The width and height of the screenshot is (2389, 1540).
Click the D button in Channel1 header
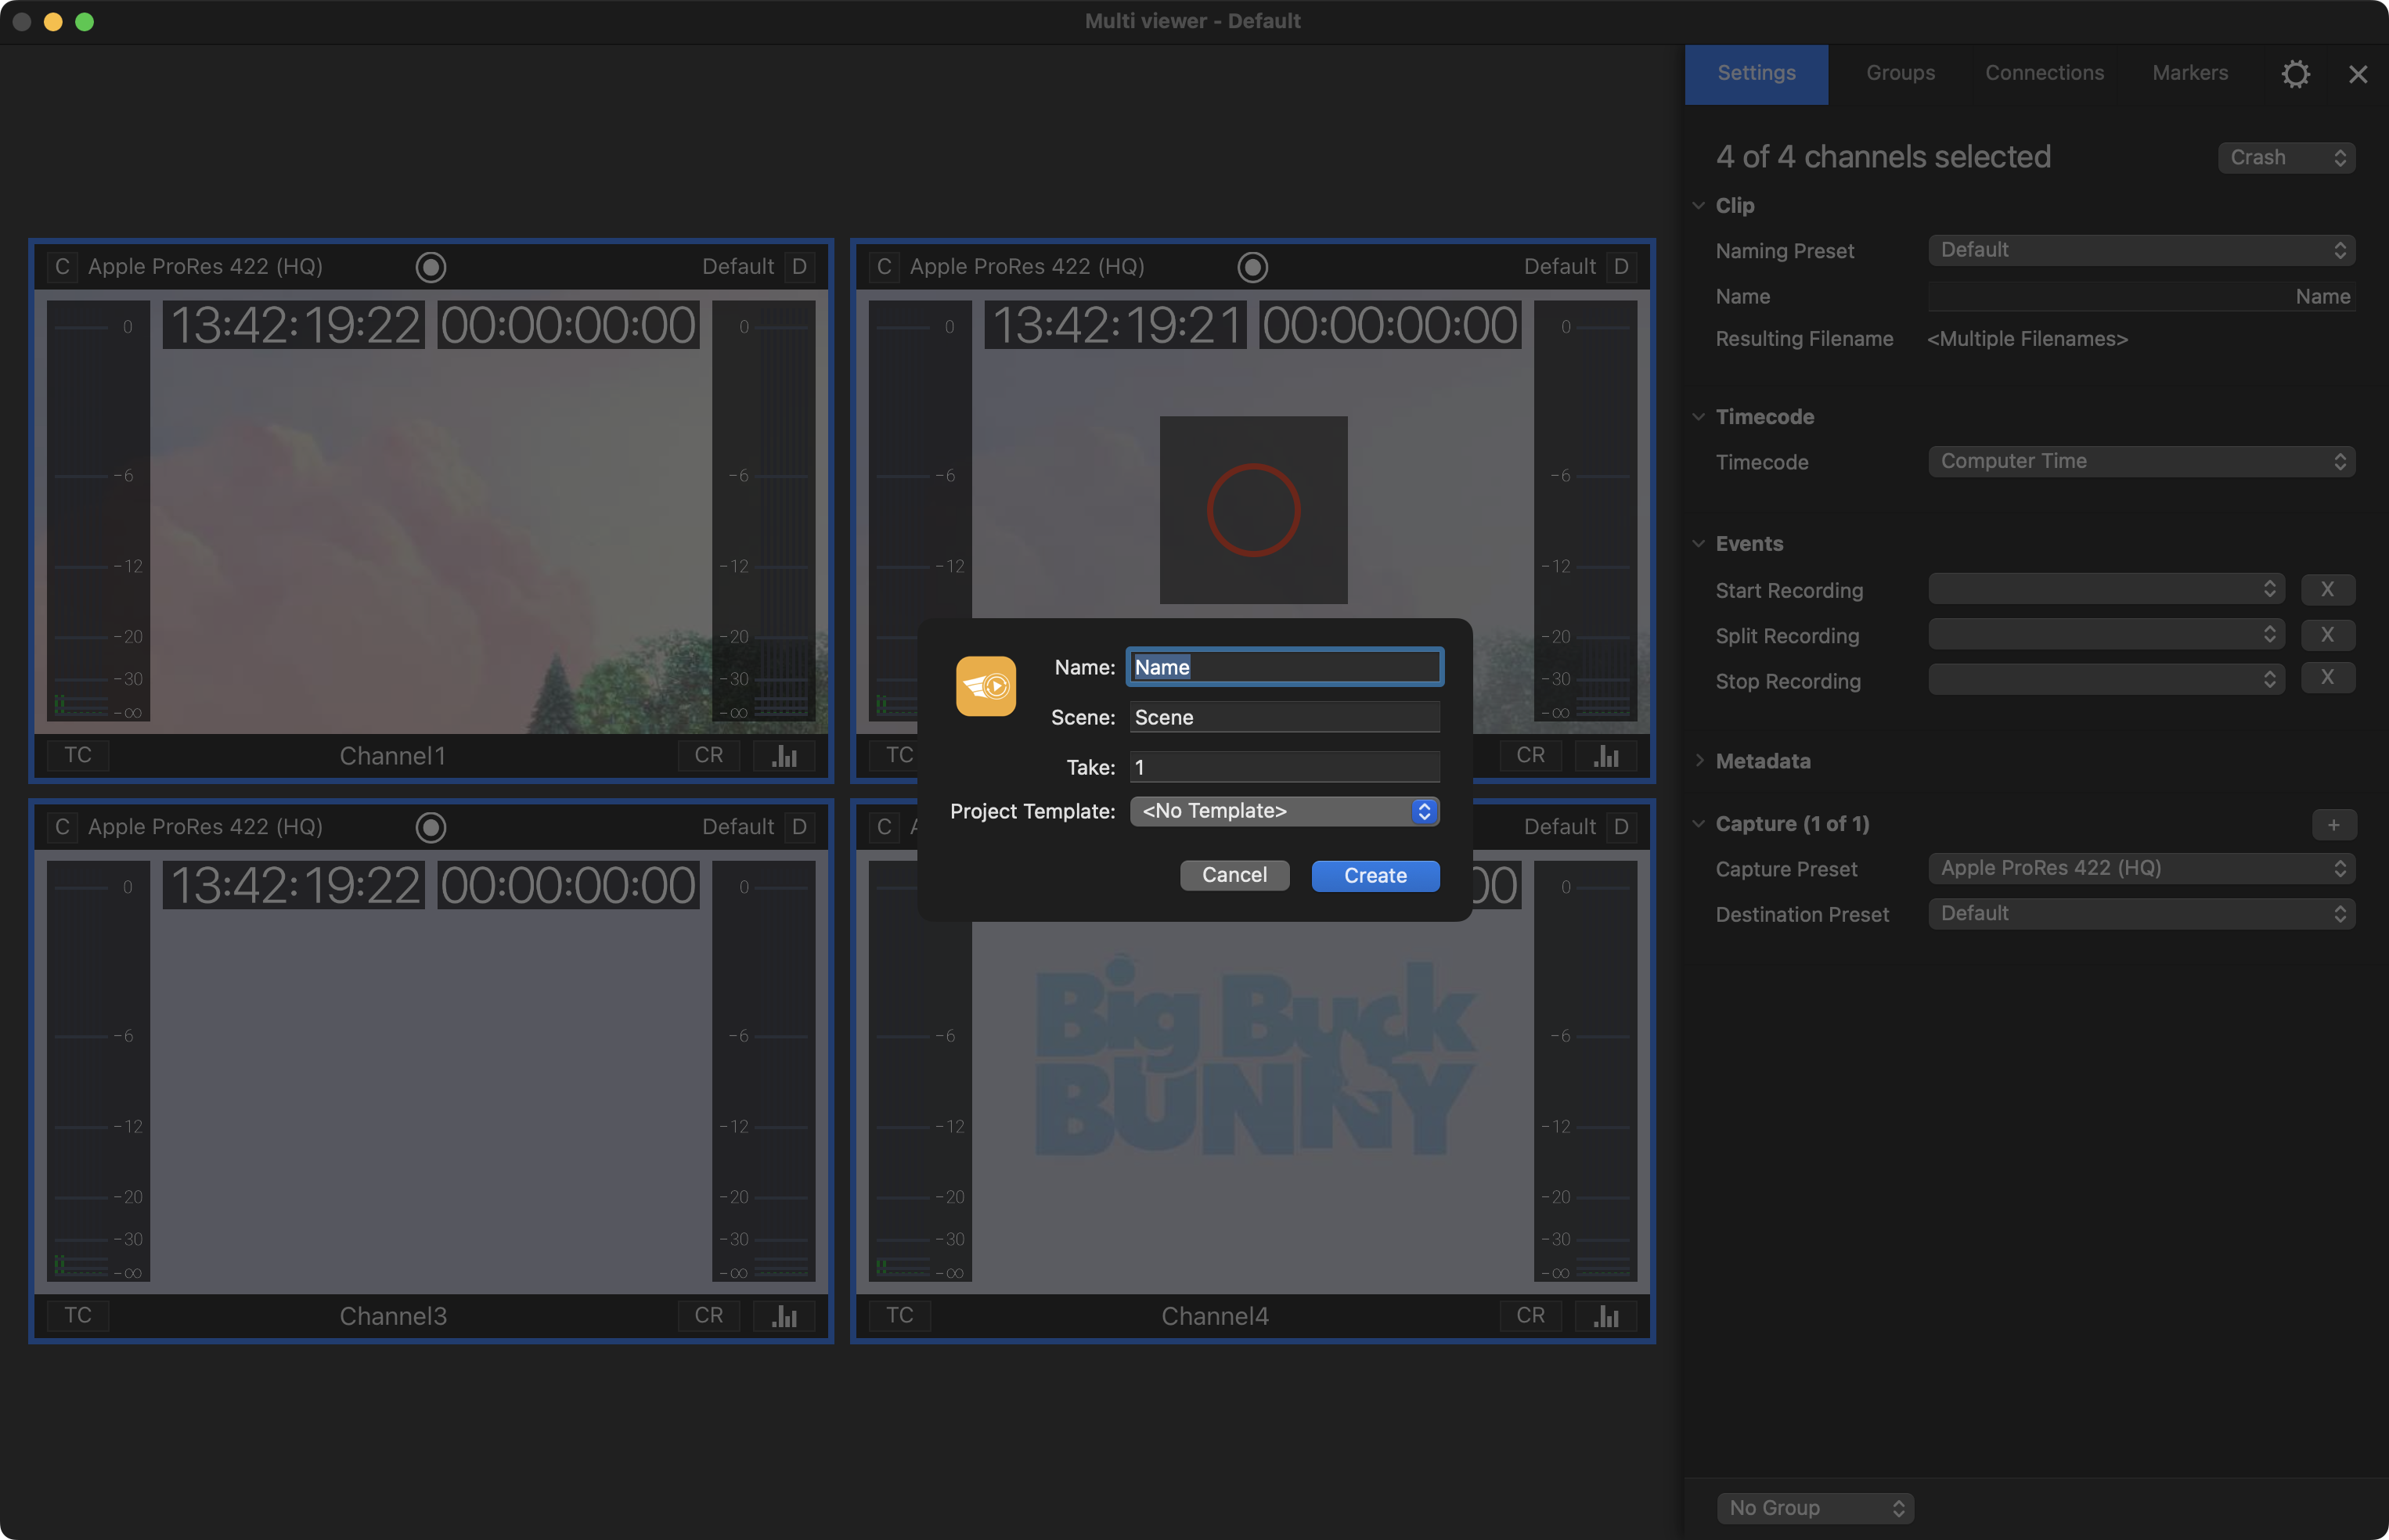click(x=799, y=267)
